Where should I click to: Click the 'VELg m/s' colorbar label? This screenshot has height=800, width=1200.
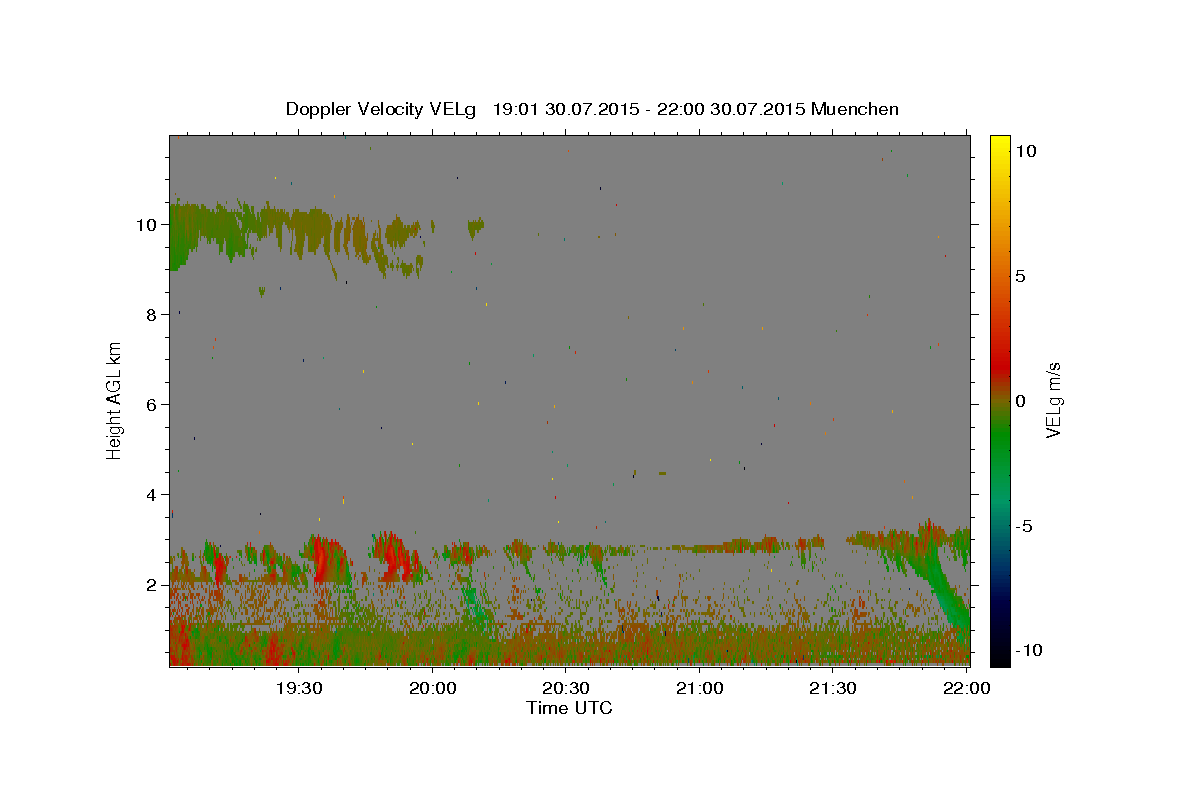(1053, 400)
